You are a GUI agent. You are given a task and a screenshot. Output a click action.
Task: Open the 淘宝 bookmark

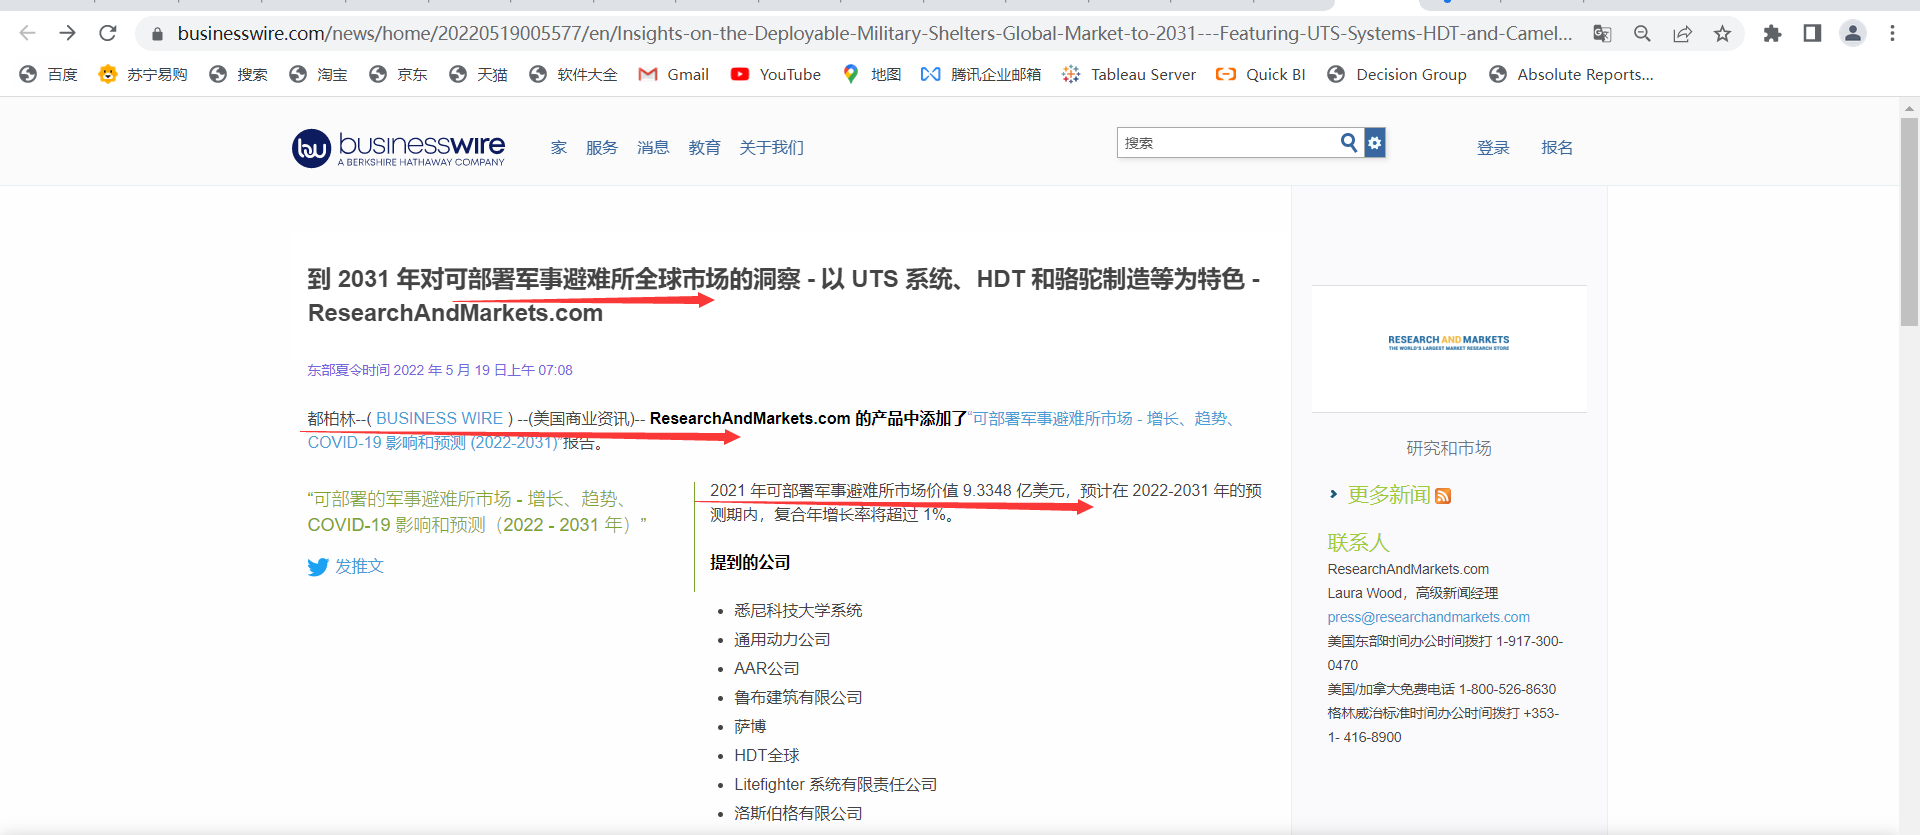[318, 74]
